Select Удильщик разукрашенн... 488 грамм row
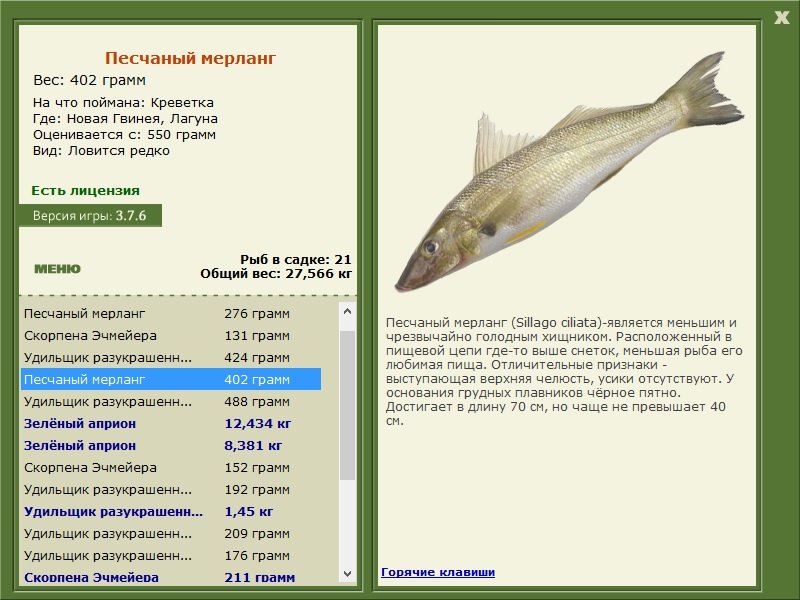 point(171,401)
